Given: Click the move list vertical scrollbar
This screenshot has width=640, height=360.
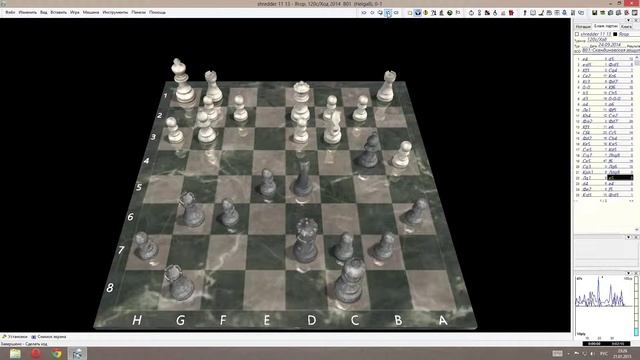Looking at the screenshot, I should tap(637, 143).
